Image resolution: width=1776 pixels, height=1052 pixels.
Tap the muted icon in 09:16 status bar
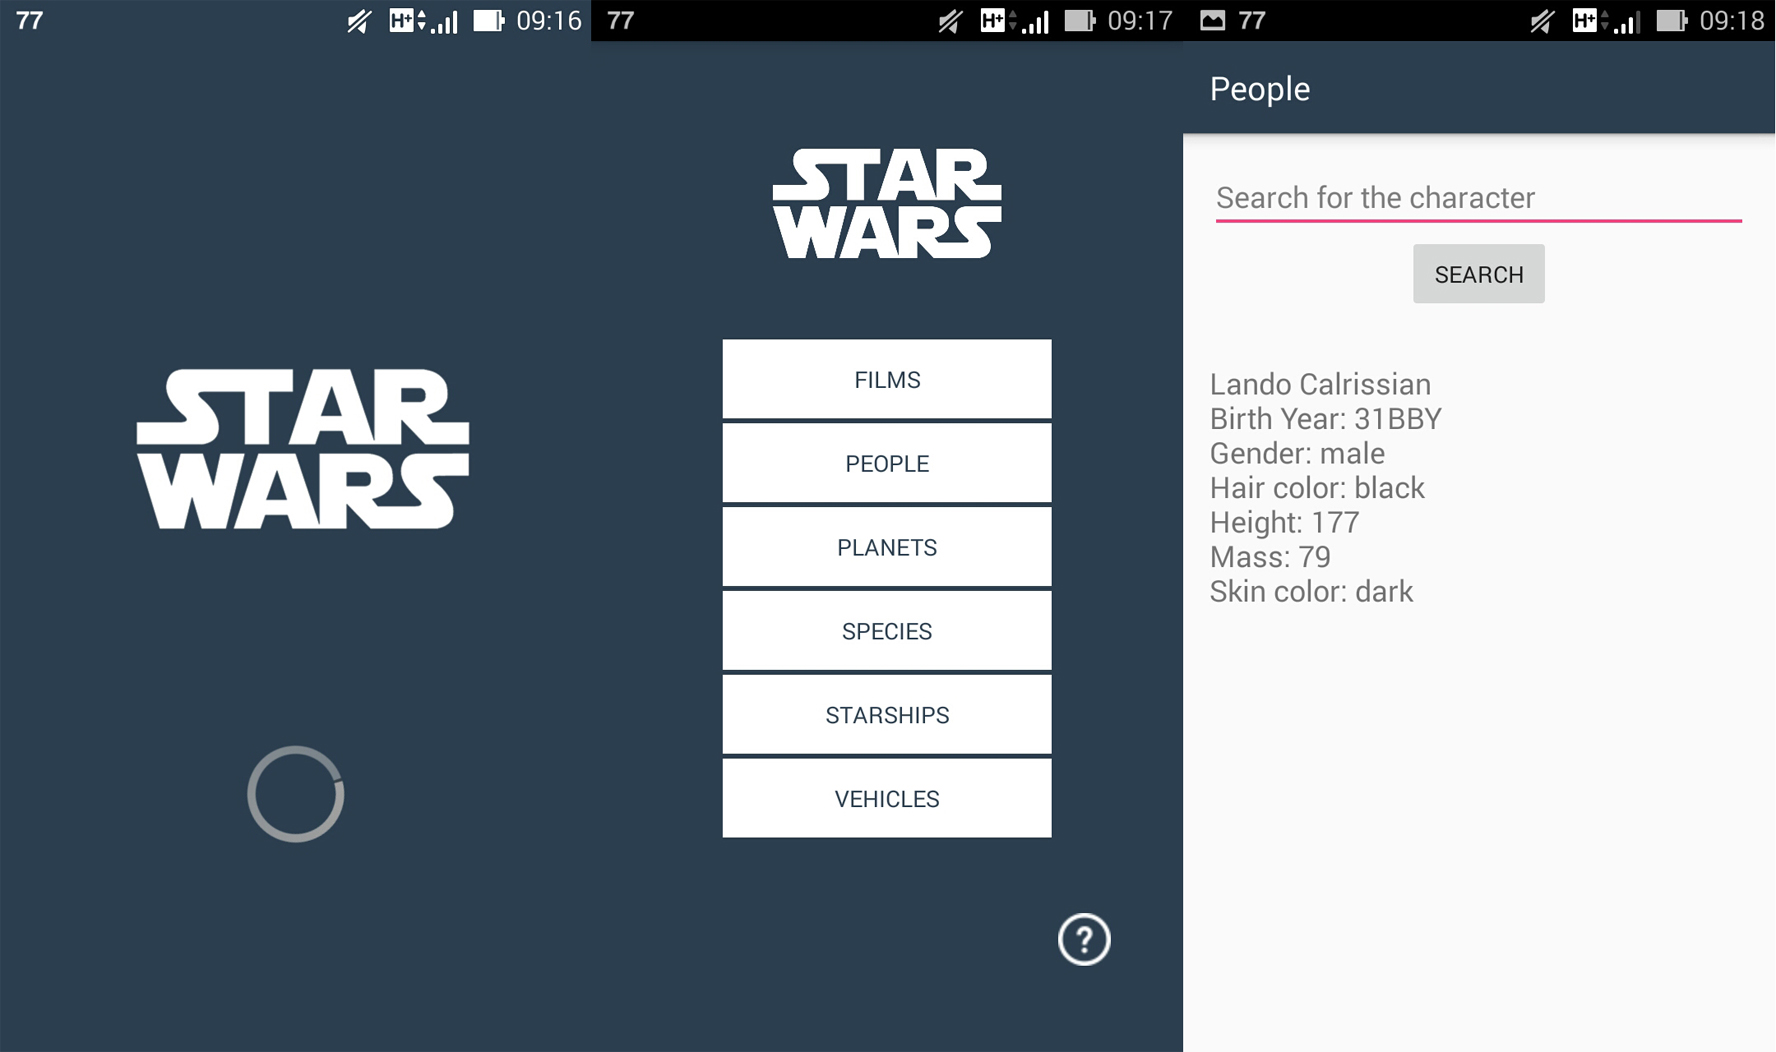(359, 21)
